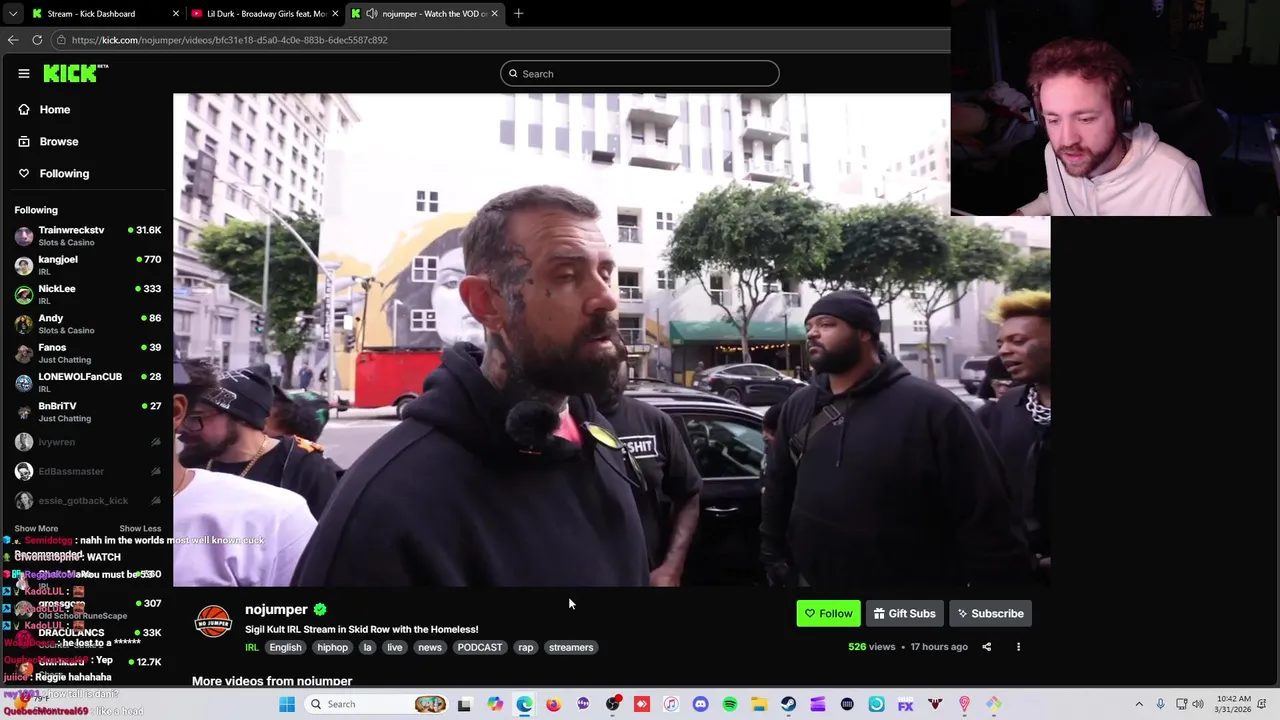1280x720 pixels.
Task: Open the nojumper channel name link
Action: point(276,609)
